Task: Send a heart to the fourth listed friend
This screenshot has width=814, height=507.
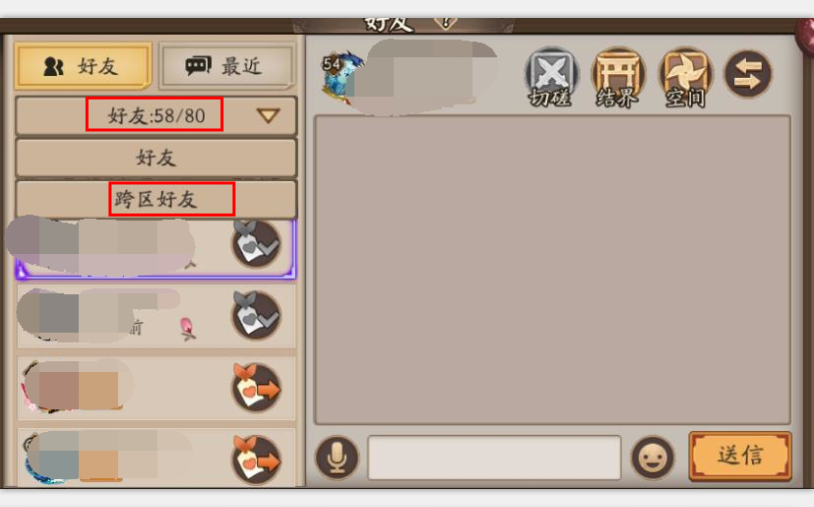Action: point(256,460)
